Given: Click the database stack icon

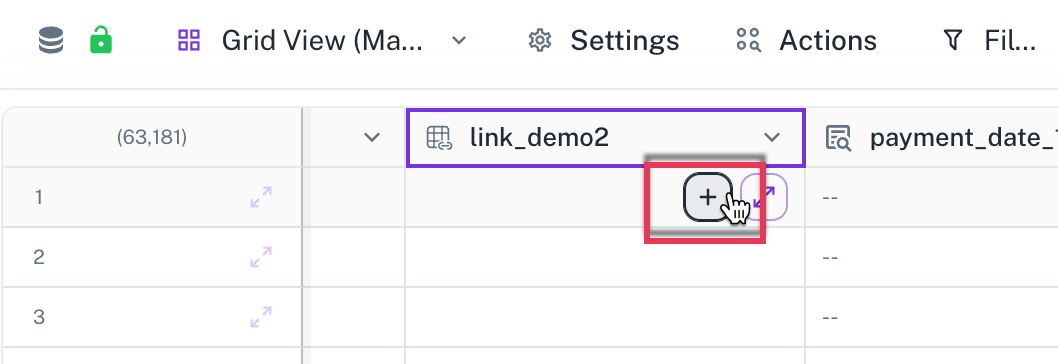Looking at the screenshot, I should (x=51, y=41).
